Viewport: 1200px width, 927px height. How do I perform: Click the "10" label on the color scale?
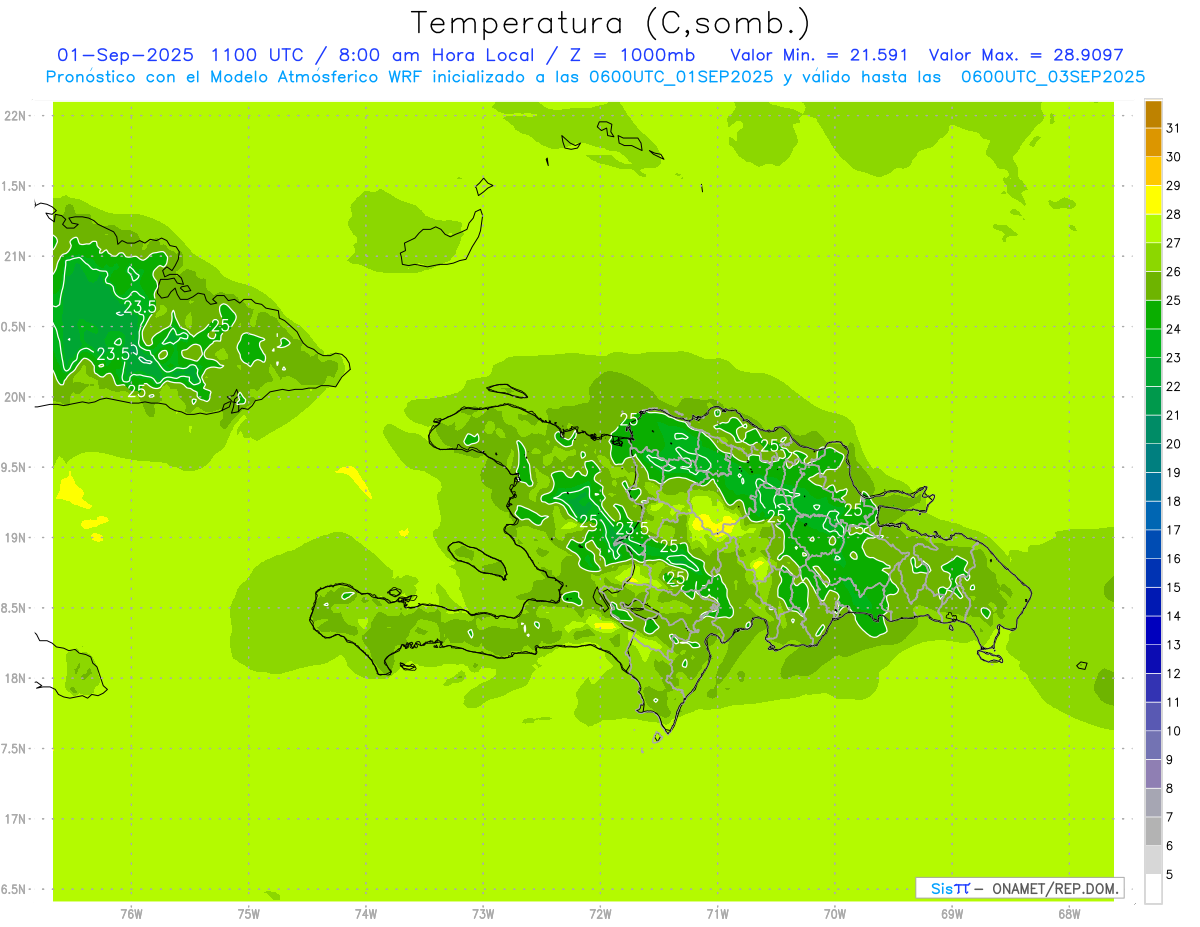point(1173,731)
